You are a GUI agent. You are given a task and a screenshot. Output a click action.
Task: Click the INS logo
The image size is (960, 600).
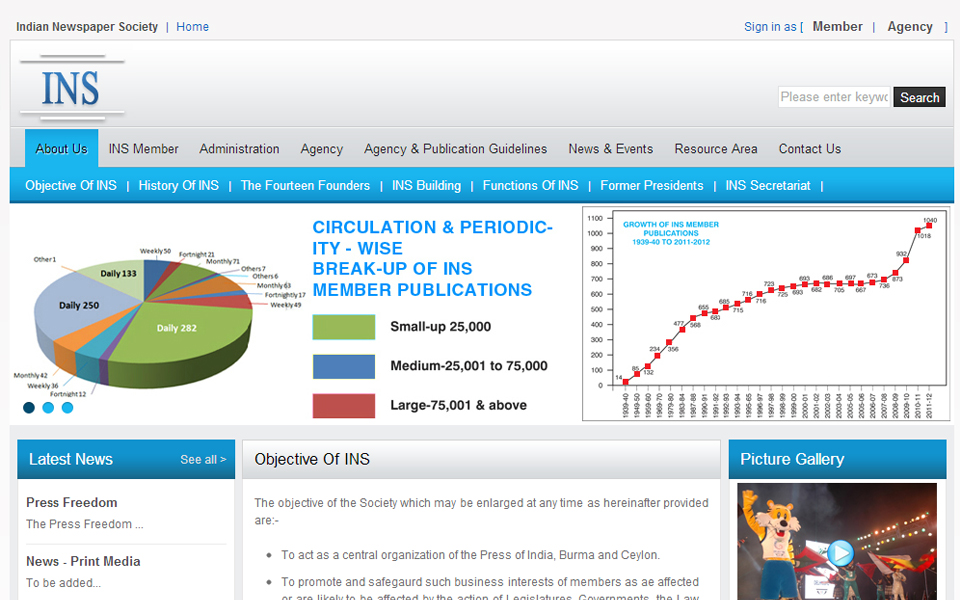click(71, 89)
